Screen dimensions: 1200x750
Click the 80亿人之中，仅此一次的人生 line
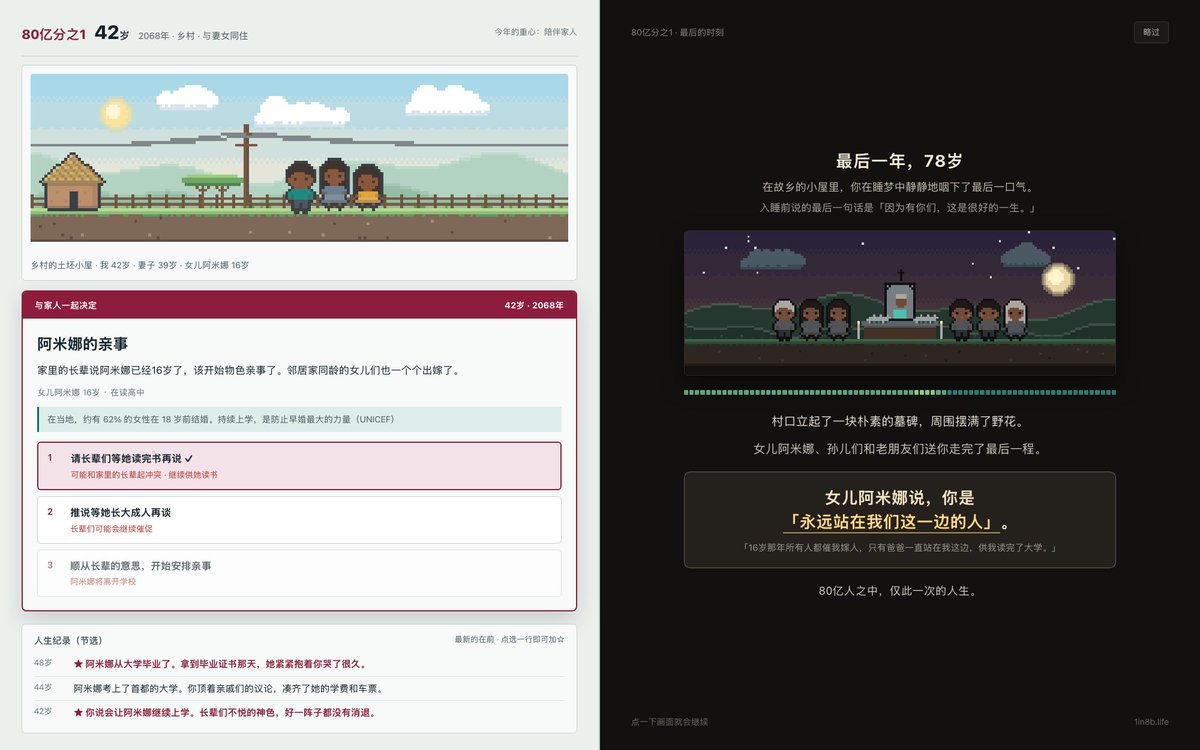coord(898,590)
